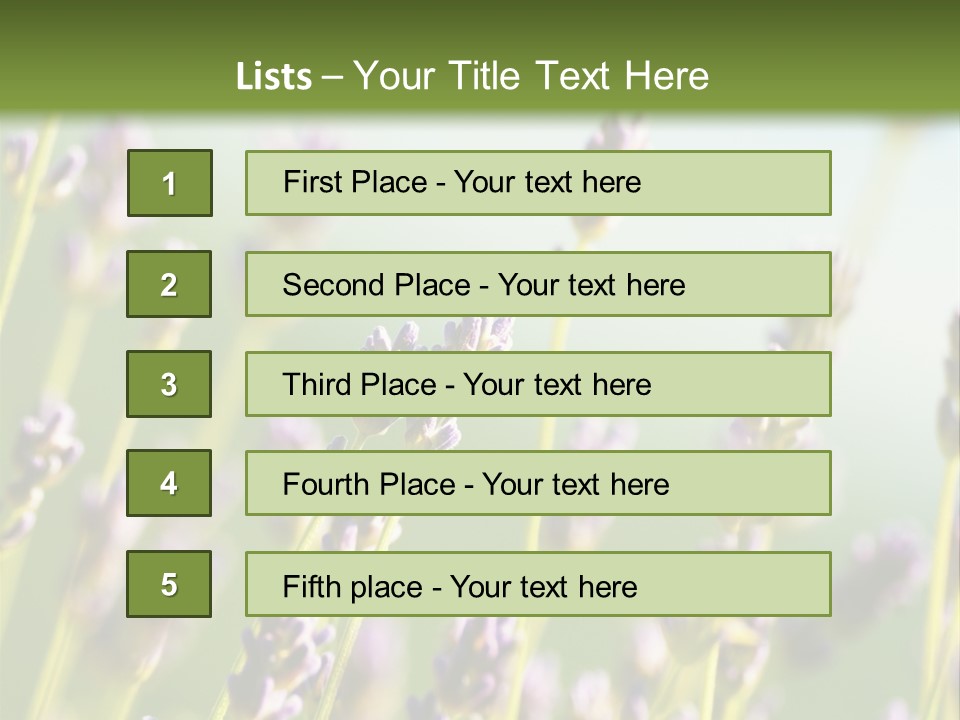Select the number 4 box
This screenshot has height=720, width=960.
[x=169, y=483]
